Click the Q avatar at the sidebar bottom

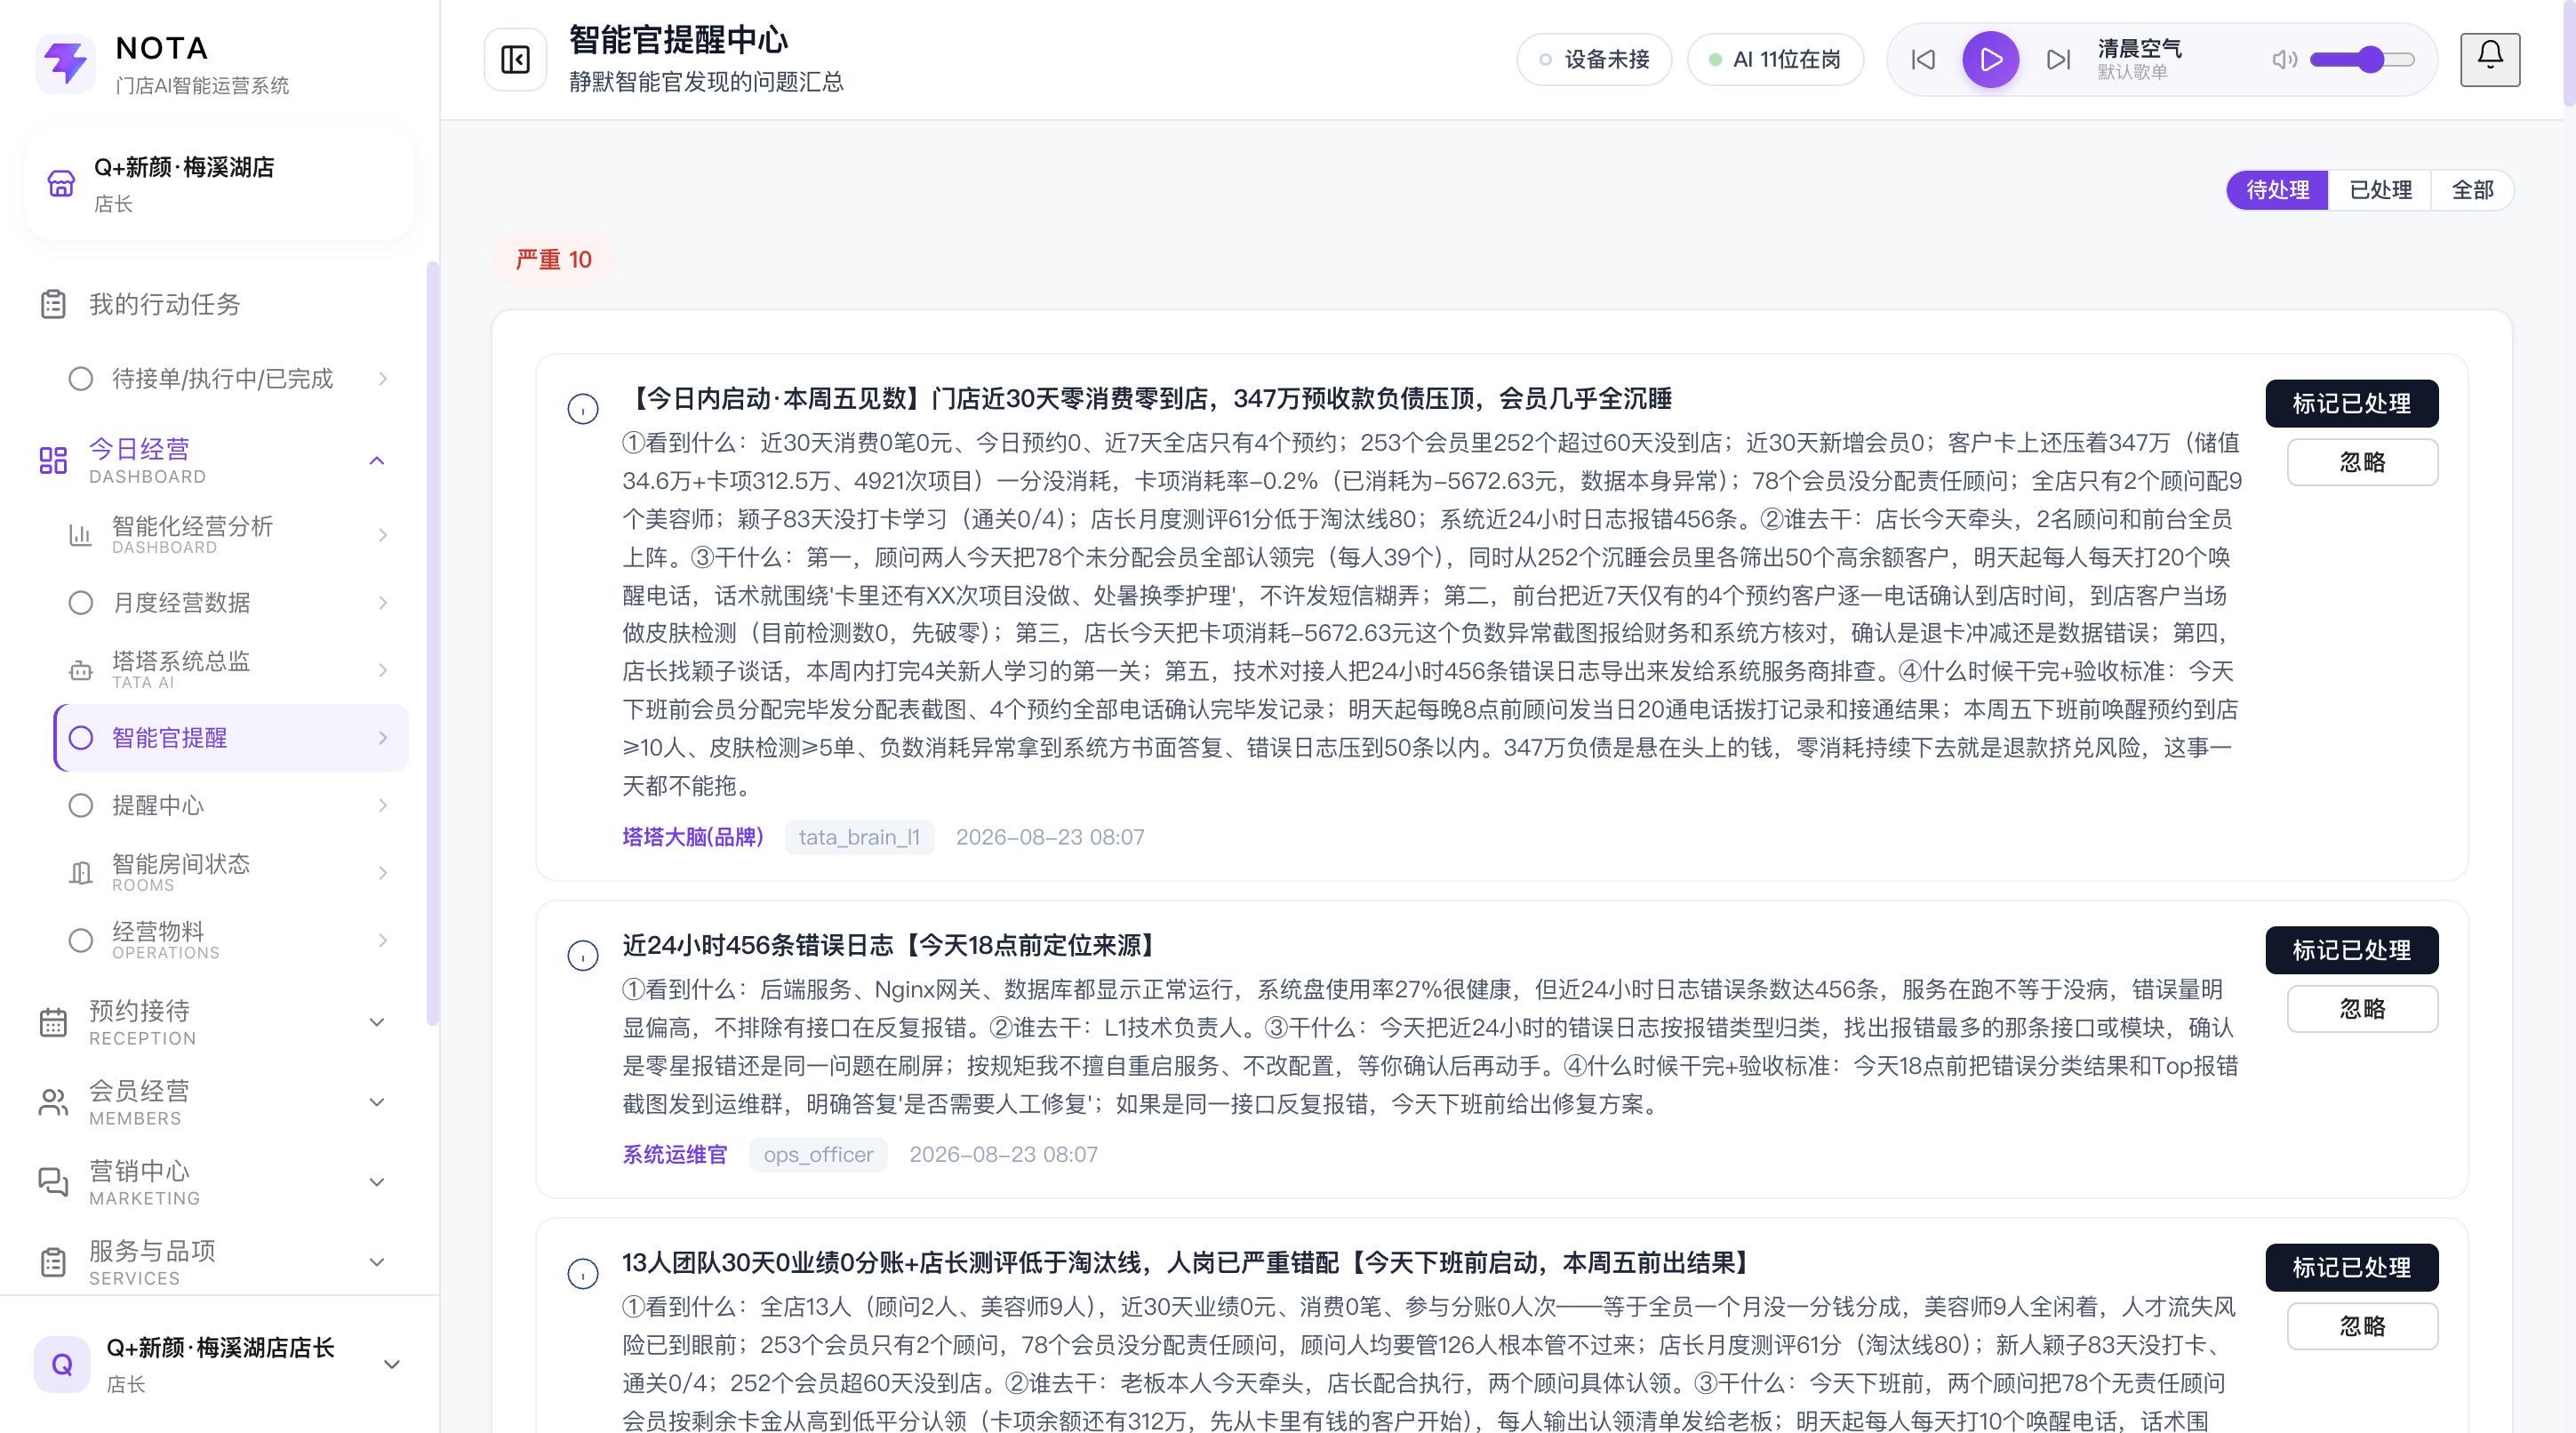62,1364
